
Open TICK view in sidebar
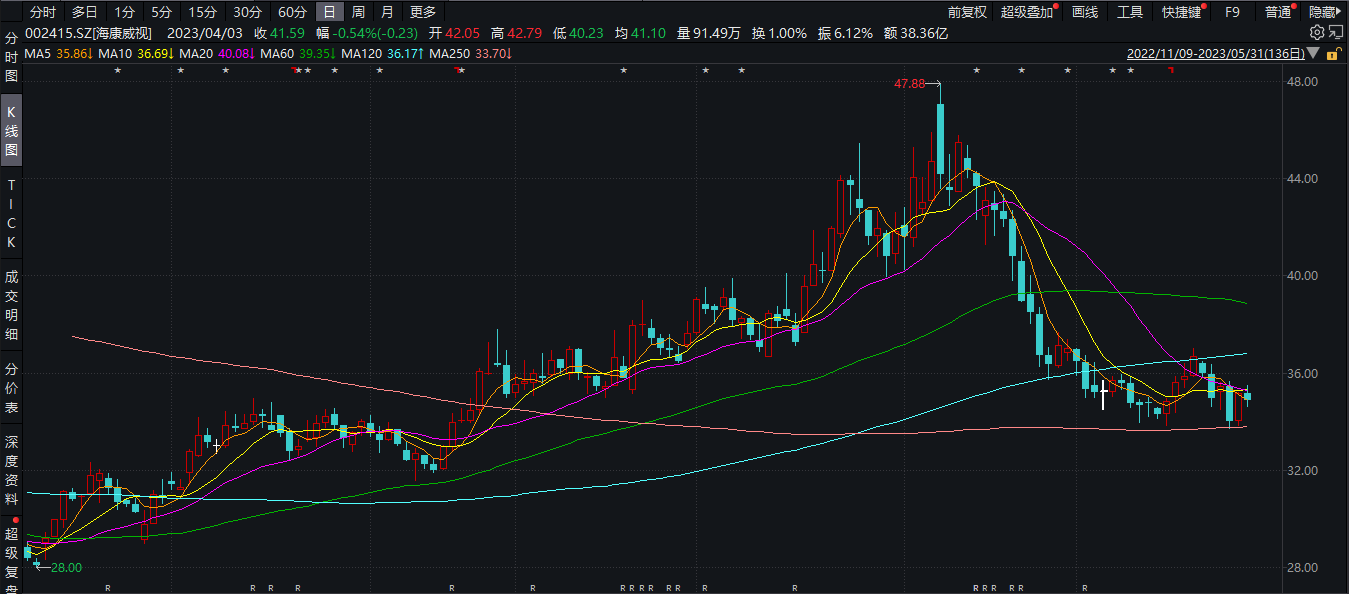point(12,214)
